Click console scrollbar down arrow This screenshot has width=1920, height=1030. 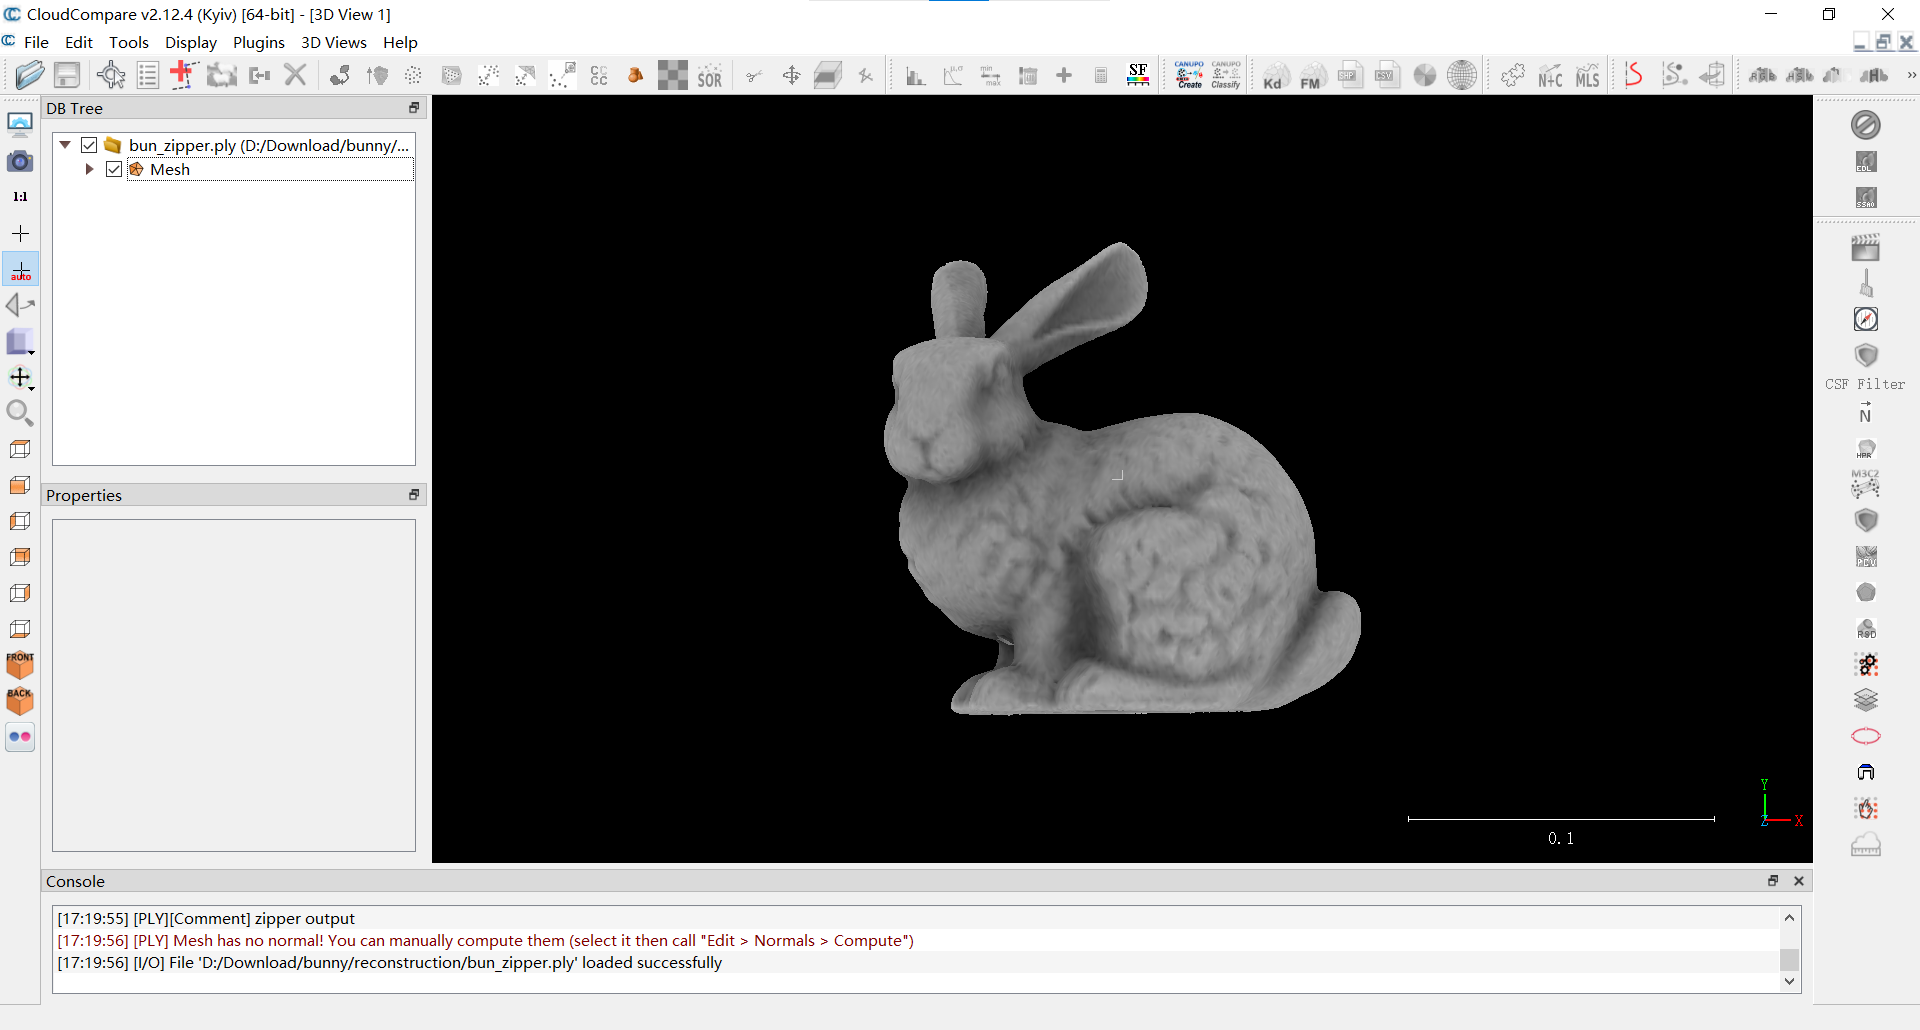[x=1790, y=982]
